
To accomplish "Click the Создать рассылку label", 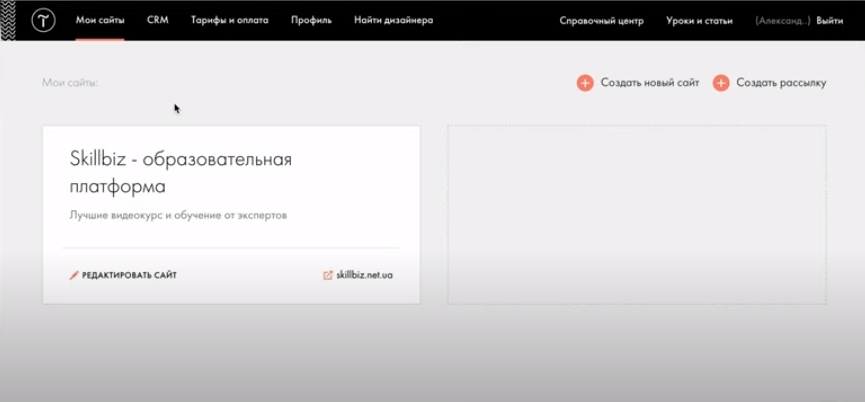I will pos(781,83).
